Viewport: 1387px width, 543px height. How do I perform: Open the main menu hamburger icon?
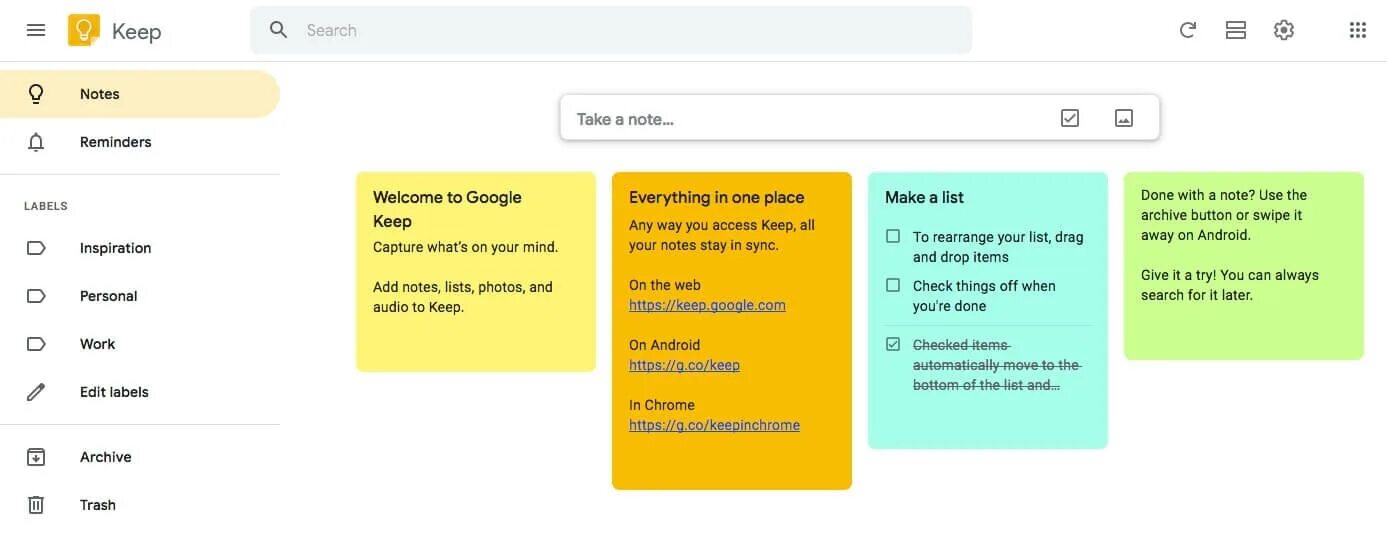coord(36,30)
